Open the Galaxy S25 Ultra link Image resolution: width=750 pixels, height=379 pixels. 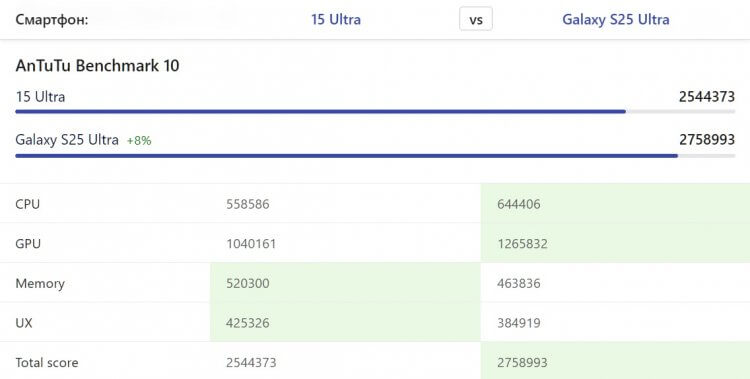click(x=616, y=20)
